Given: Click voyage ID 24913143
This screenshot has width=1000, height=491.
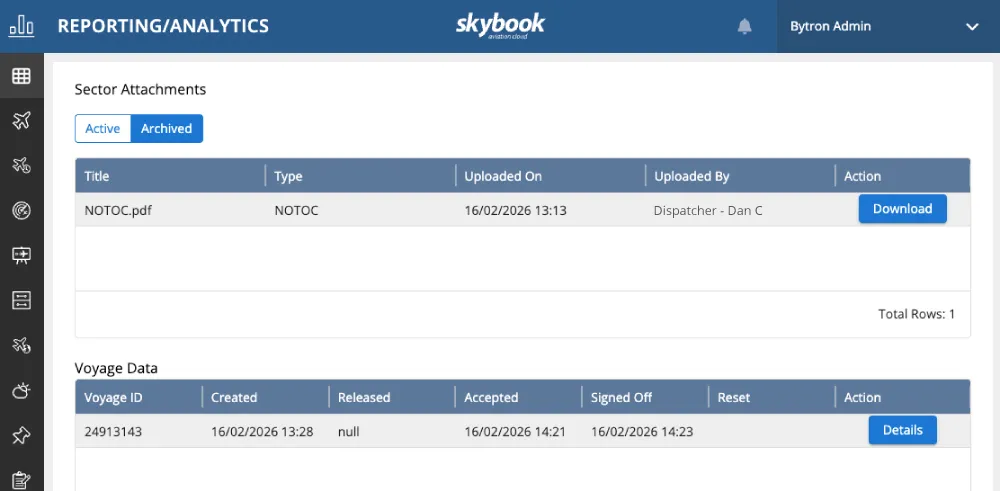Looking at the screenshot, I should (113, 432).
